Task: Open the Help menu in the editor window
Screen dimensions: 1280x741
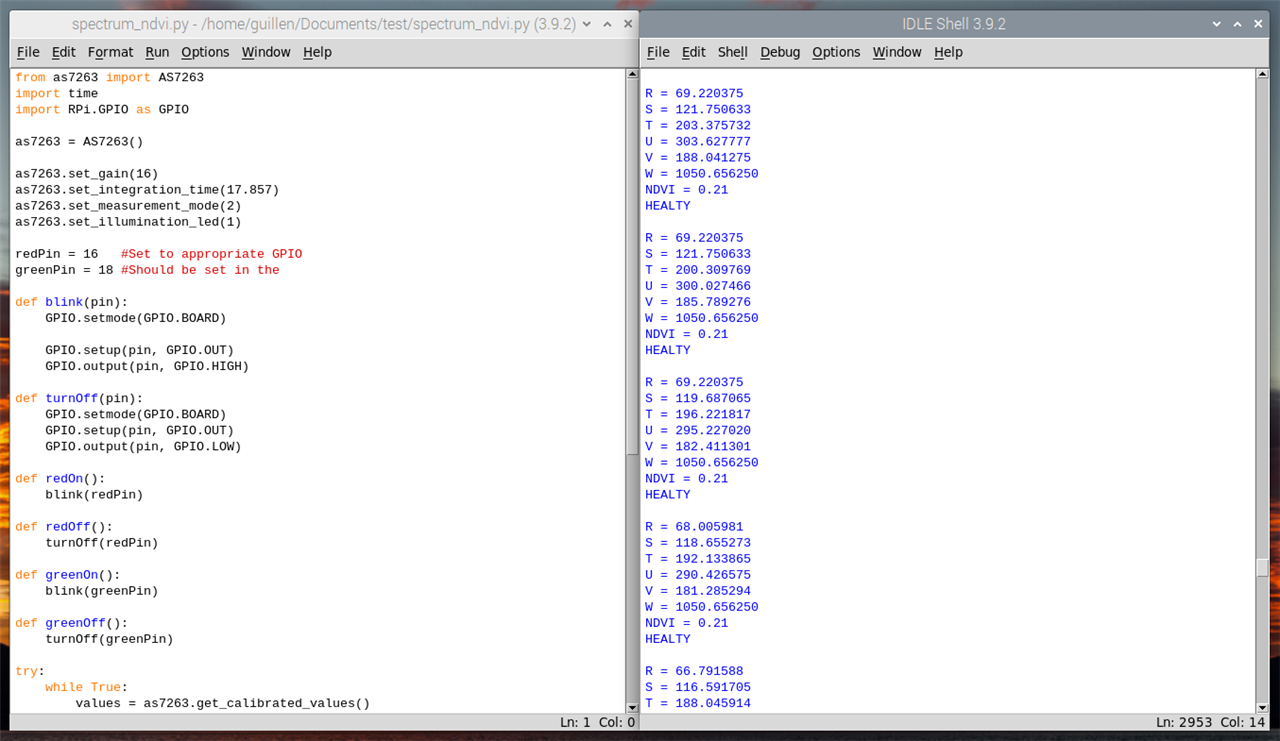Action: coord(317,52)
